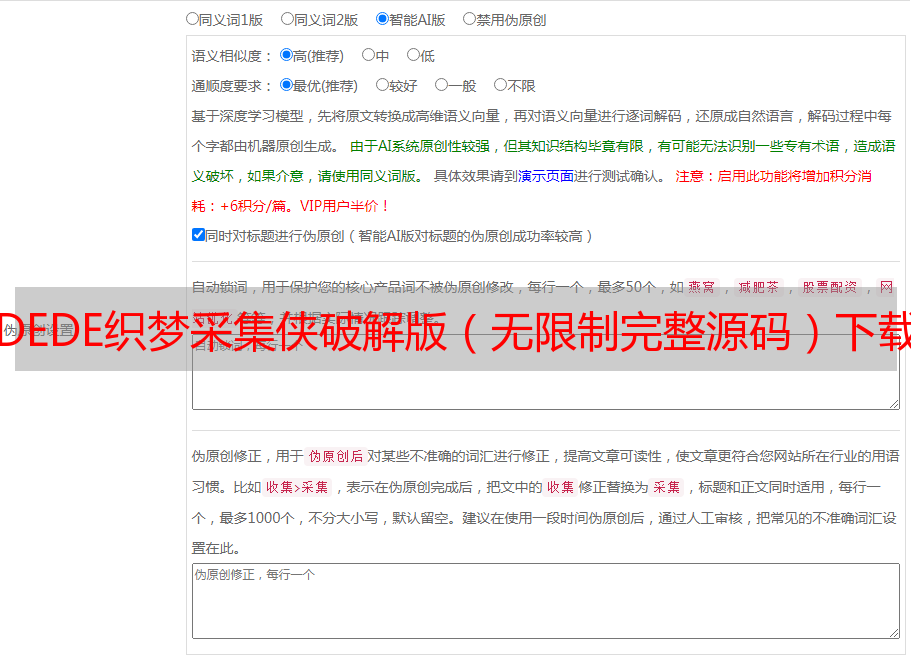The image size is (911, 658).
Task: Set 通顺度要求 to 较好
Action: click(382, 85)
